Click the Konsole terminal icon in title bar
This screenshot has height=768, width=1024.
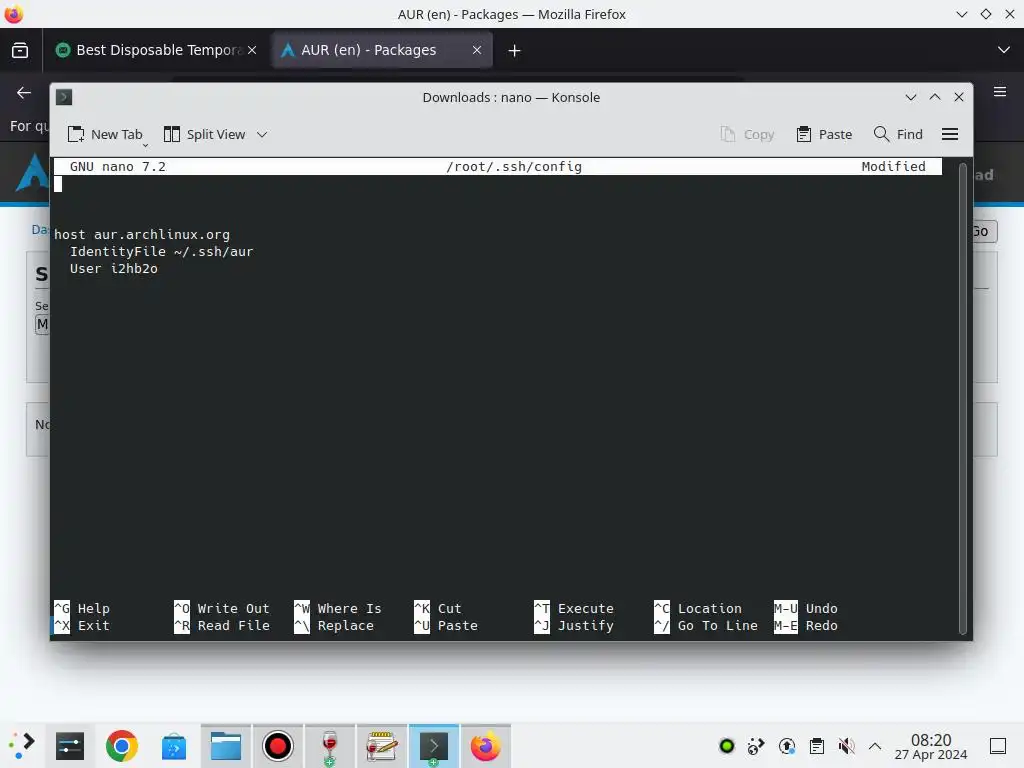tap(64, 97)
